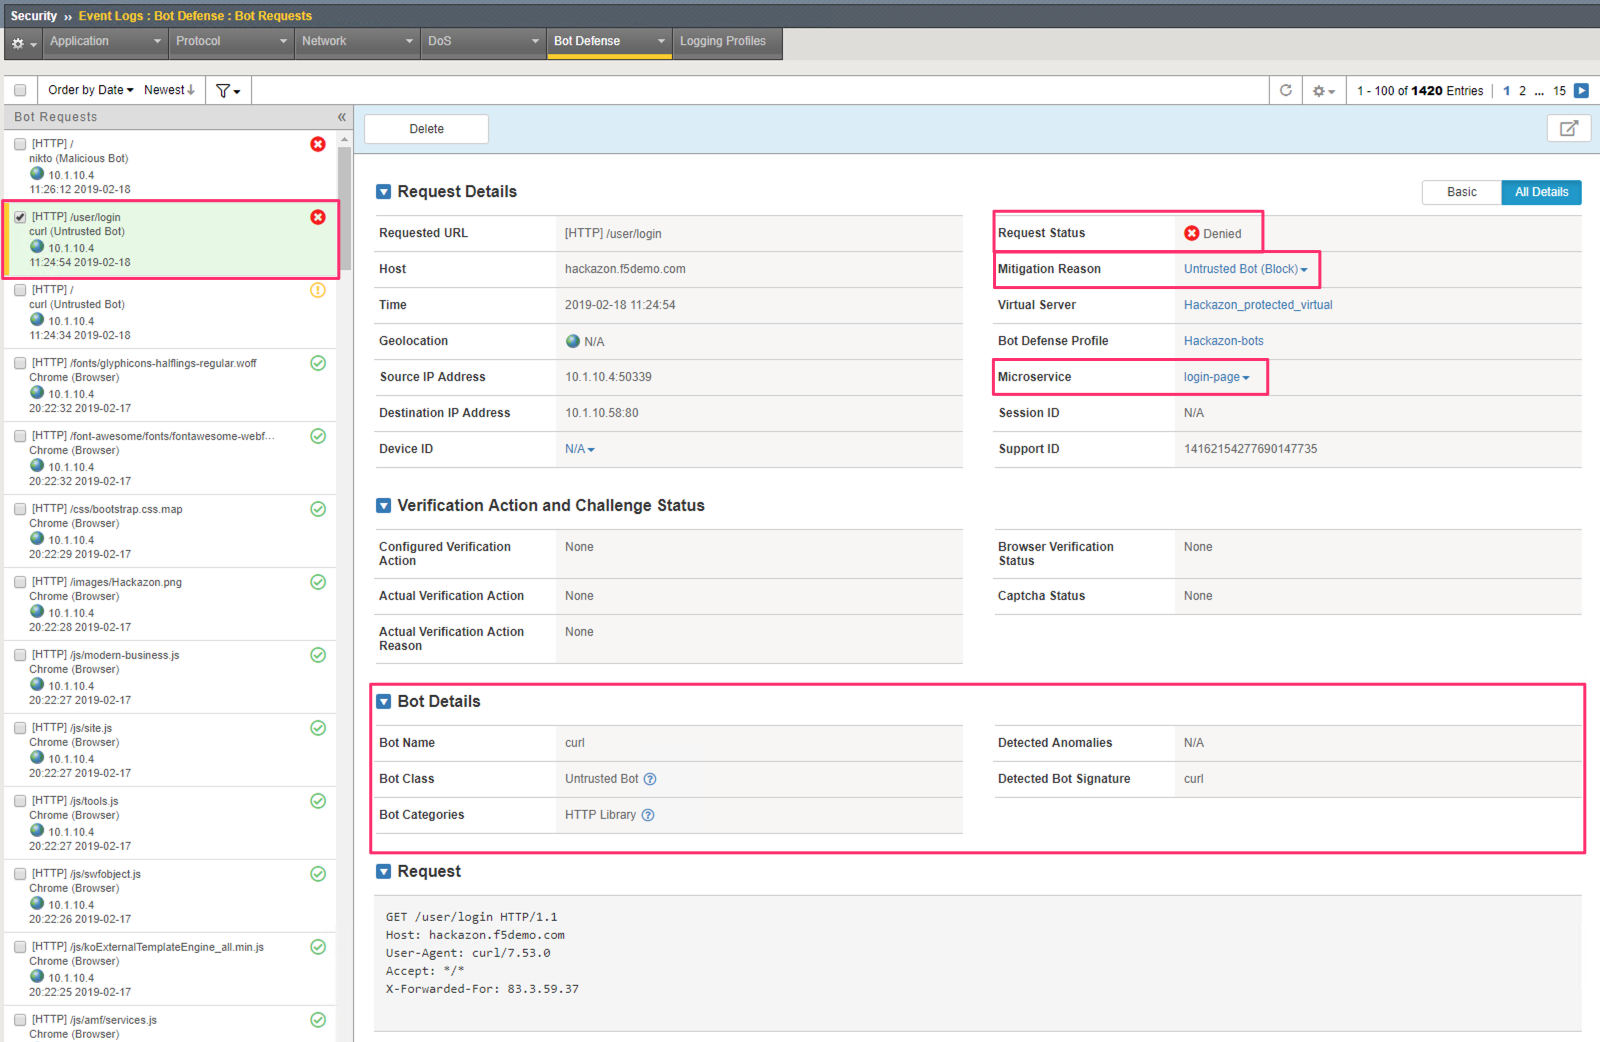
Task: Click the Geolocation globe icon
Action: click(573, 341)
